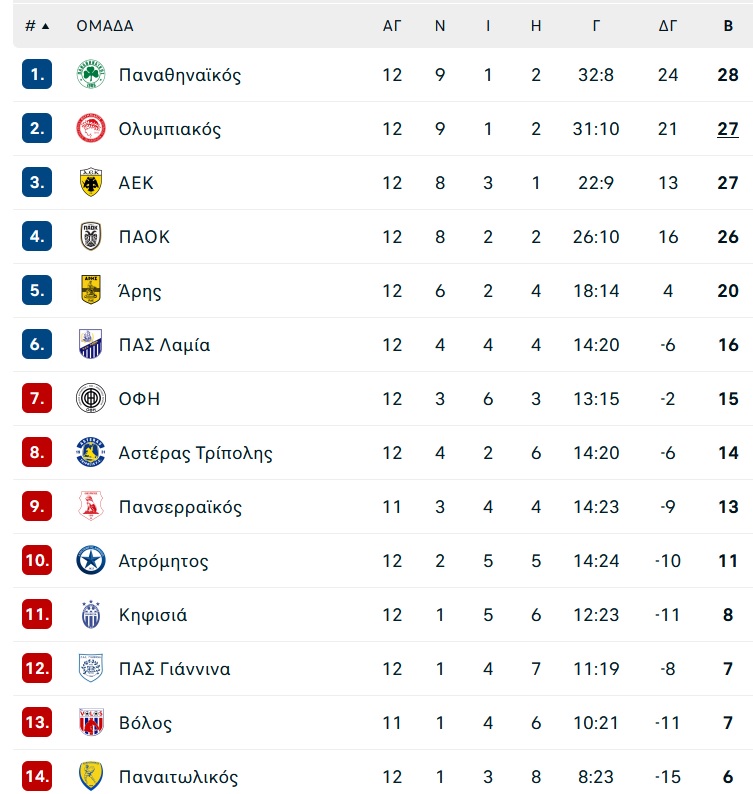
Task: Click the Παναιτωλικός yellow crest
Action: click(91, 776)
